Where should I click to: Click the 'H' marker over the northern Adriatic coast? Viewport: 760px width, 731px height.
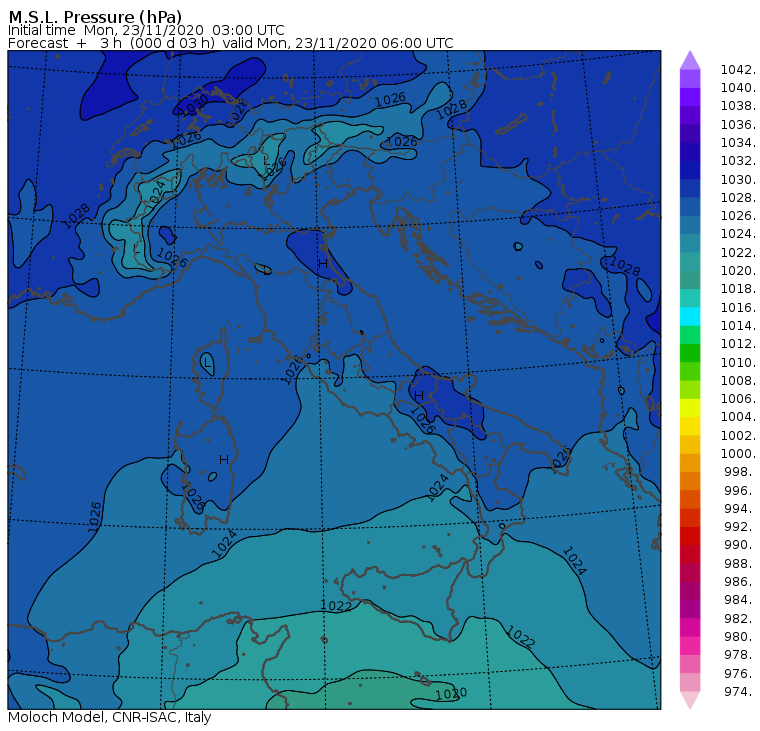point(323,264)
